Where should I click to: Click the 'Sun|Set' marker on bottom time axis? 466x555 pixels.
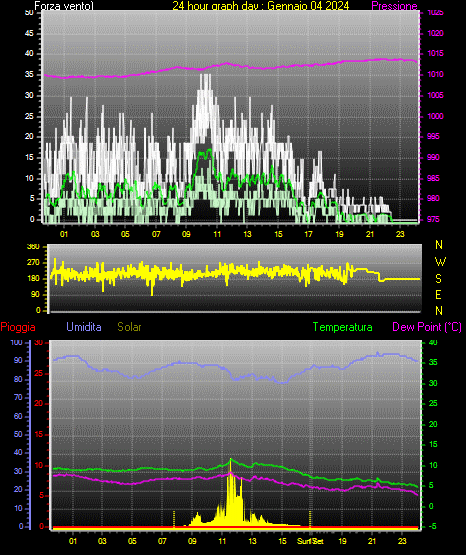click(310, 541)
